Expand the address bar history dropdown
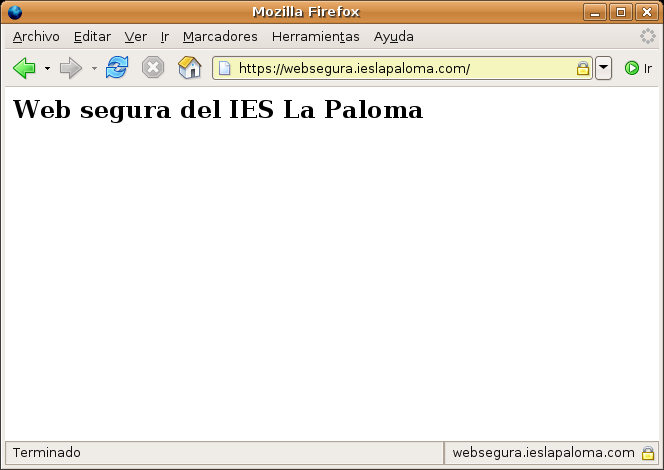 tap(603, 68)
